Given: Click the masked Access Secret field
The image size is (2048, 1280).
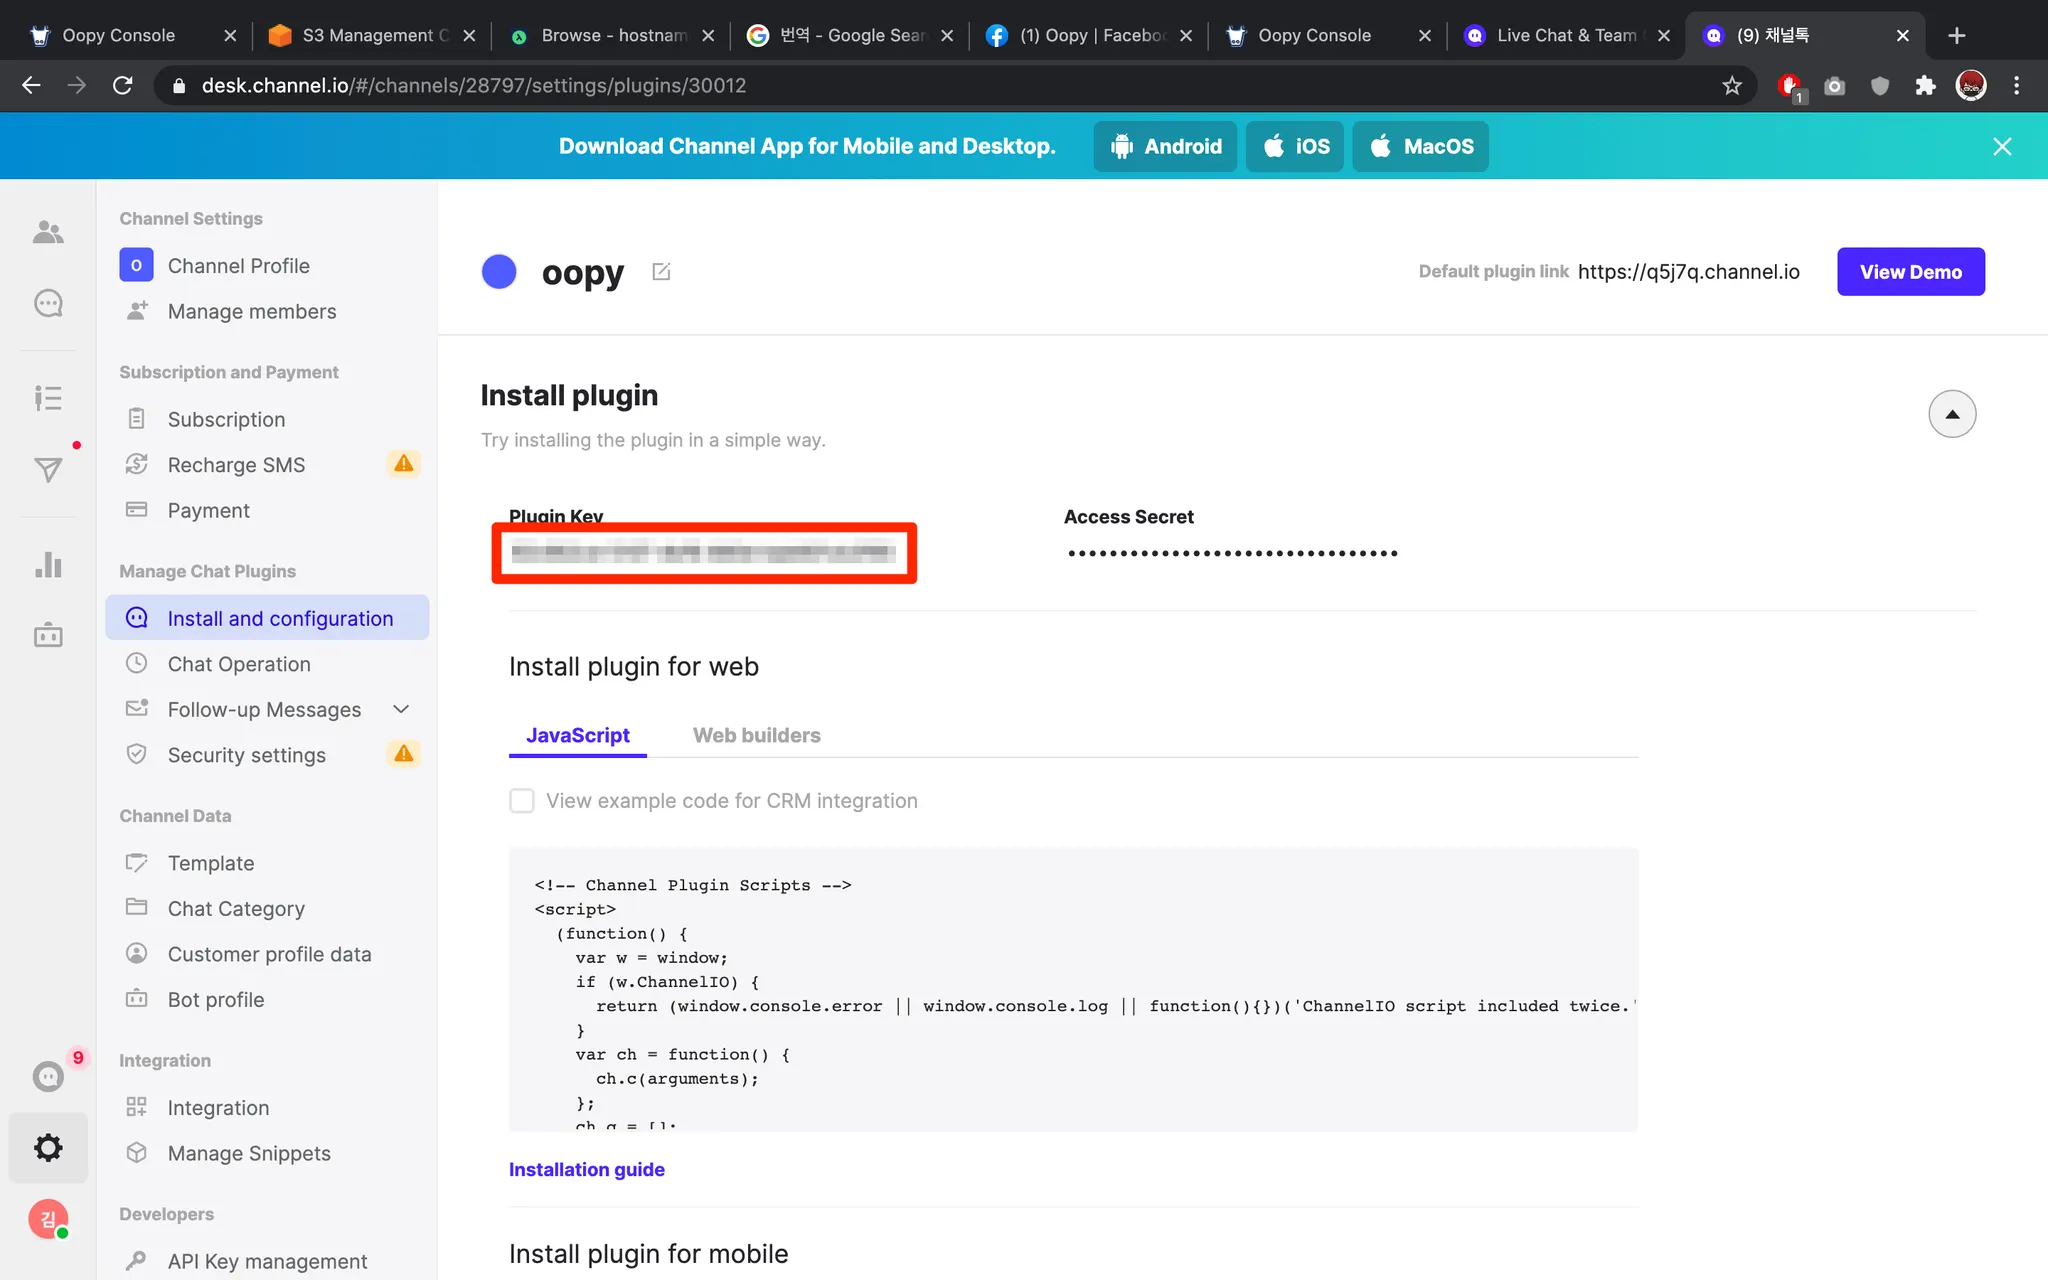Looking at the screenshot, I should pos(1232,553).
